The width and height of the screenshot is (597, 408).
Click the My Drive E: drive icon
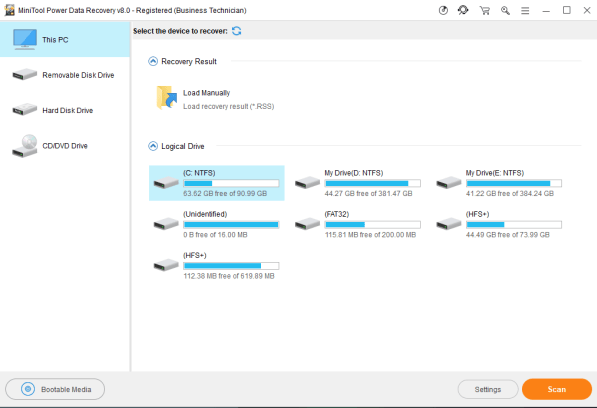(449, 183)
